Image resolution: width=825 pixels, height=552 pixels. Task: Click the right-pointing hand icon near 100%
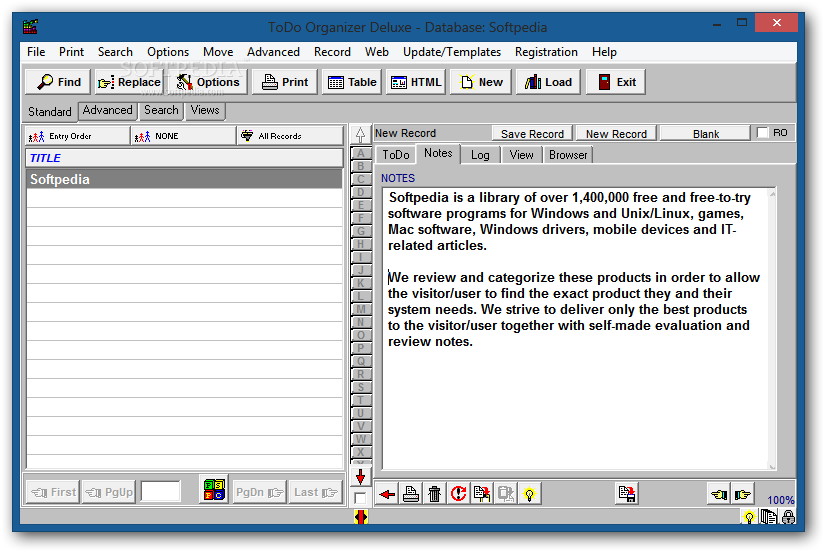(x=742, y=494)
